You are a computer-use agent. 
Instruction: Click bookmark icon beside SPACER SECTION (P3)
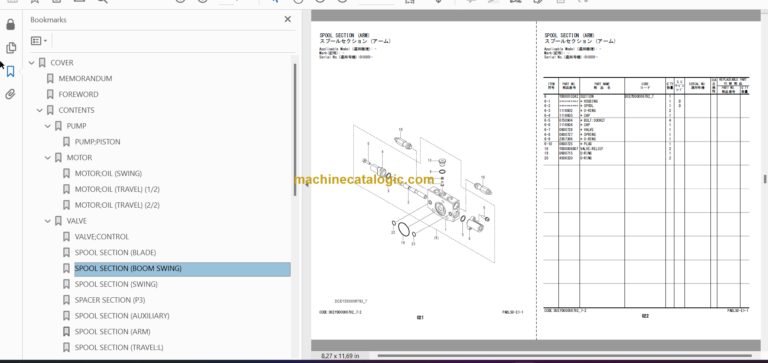click(66, 300)
